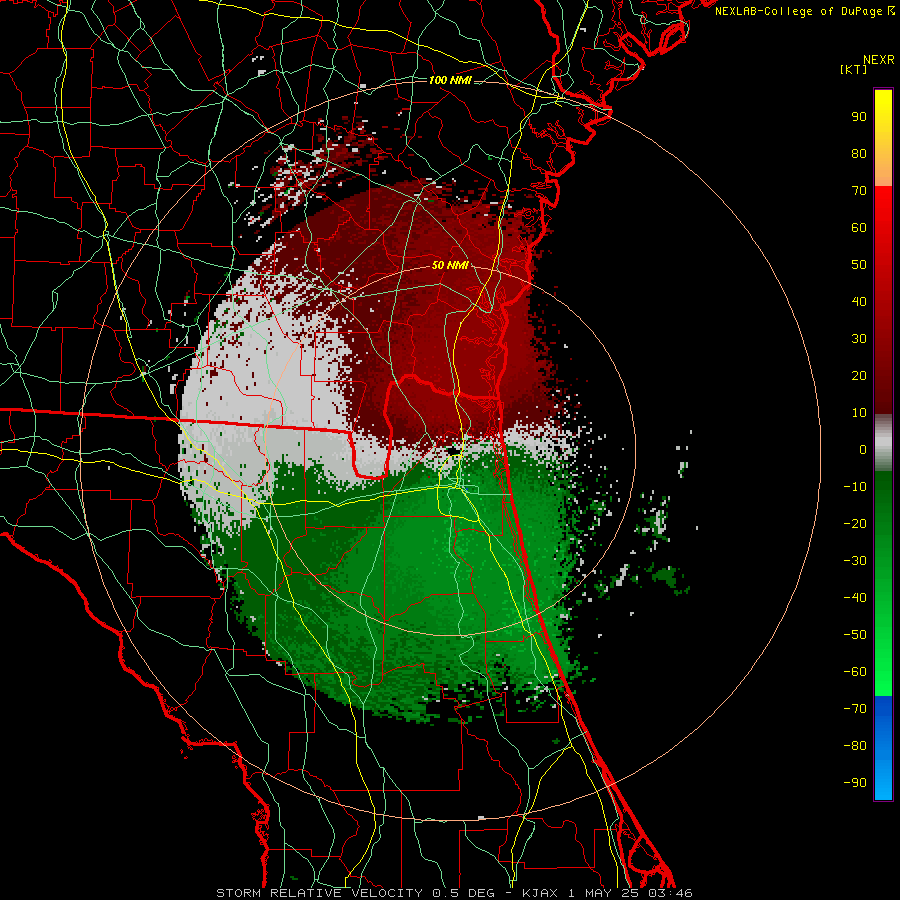The height and width of the screenshot is (900, 900).
Task: Pick the blue bottom segment of the velocity color bar
Action: pos(883,748)
